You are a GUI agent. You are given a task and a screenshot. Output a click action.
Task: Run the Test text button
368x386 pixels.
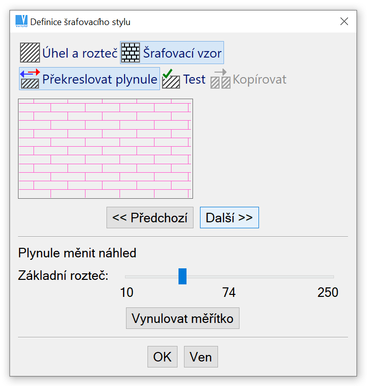[194, 79]
